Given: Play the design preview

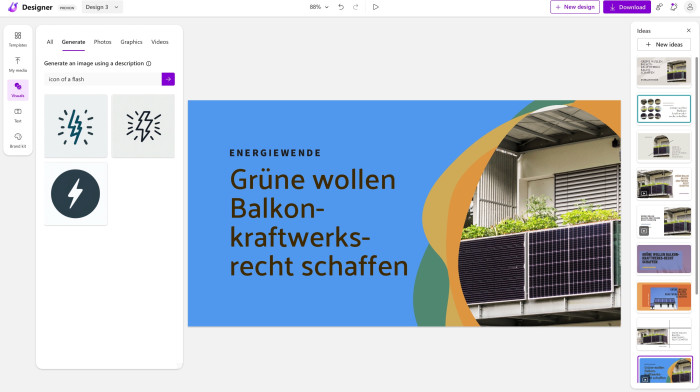Looking at the screenshot, I should (x=375, y=7).
